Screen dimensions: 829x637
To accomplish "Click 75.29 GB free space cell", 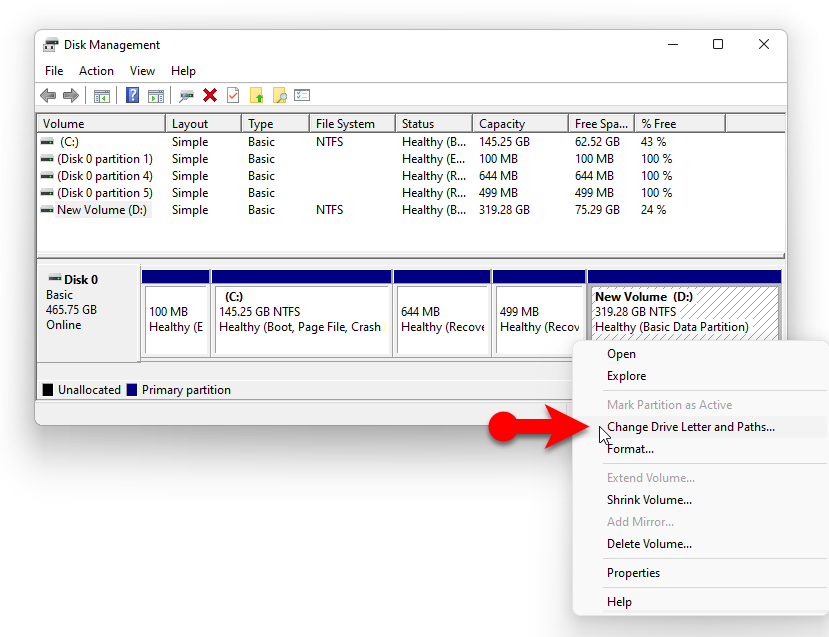I will tap(597, 210).
